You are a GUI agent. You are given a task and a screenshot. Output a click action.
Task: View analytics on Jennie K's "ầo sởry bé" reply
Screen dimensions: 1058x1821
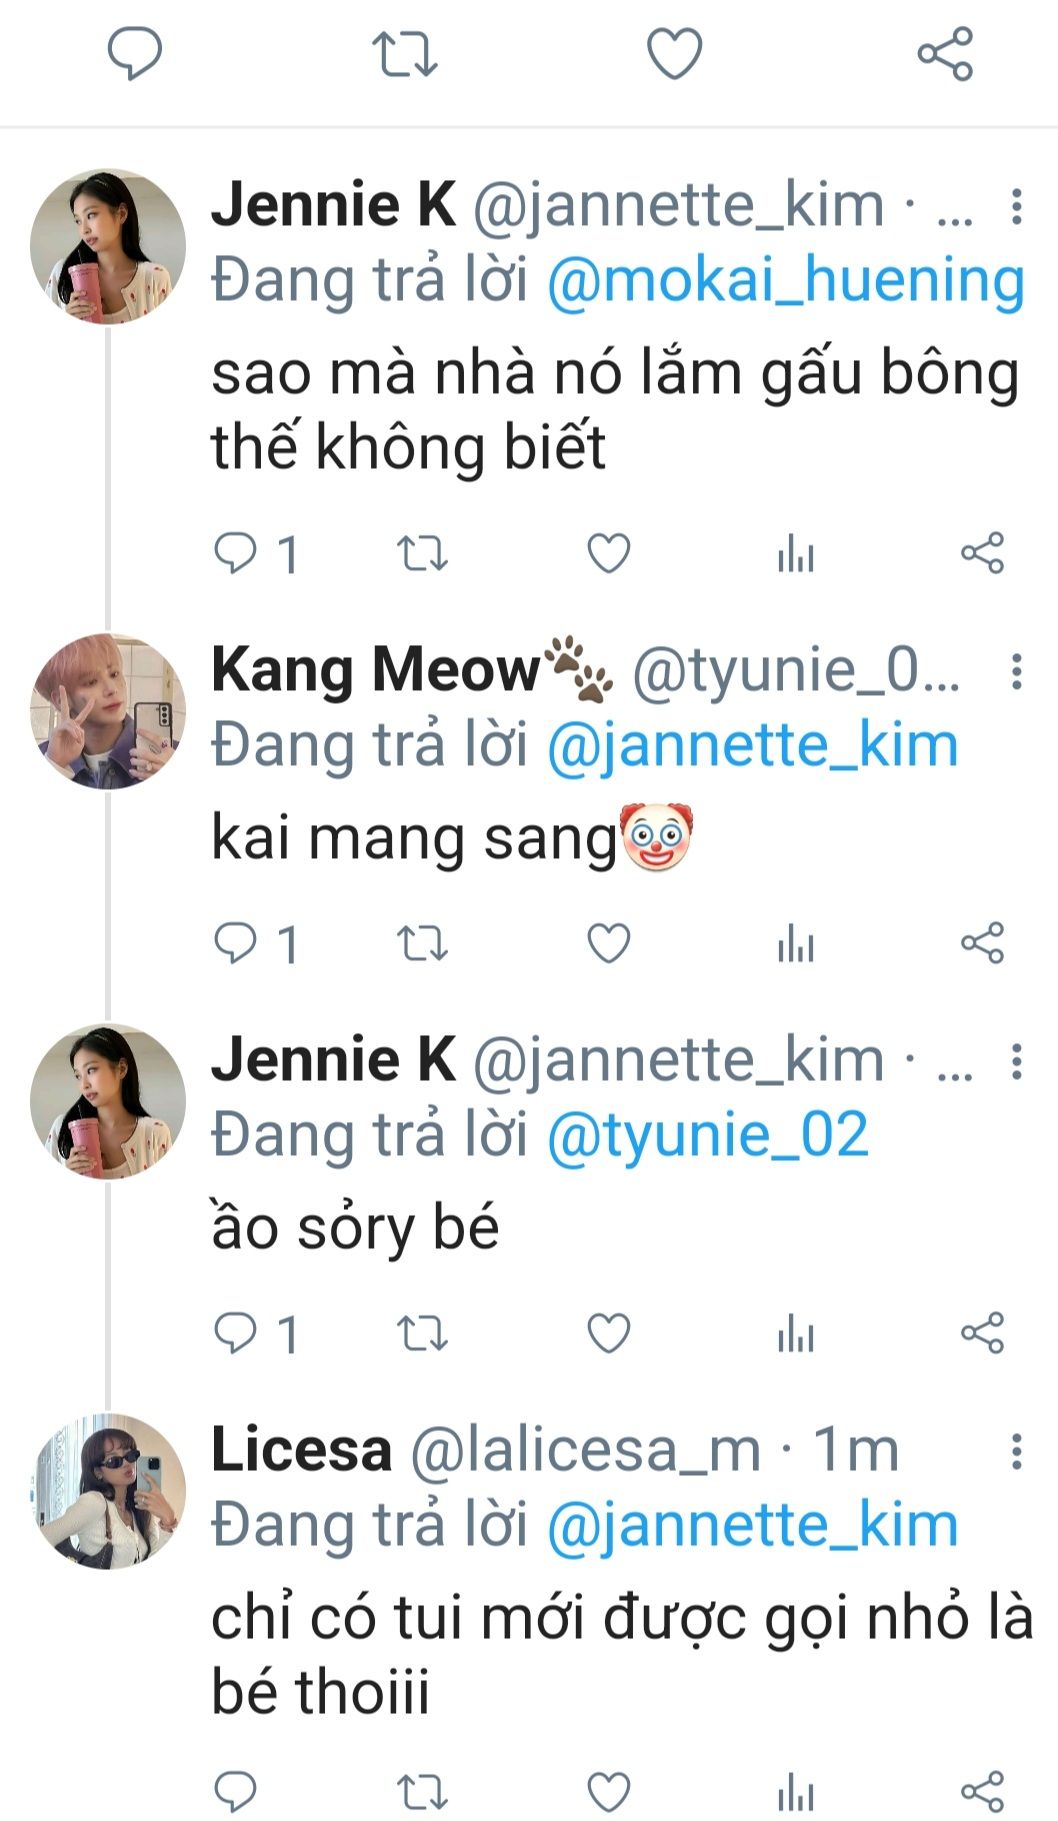(796, 1333)
